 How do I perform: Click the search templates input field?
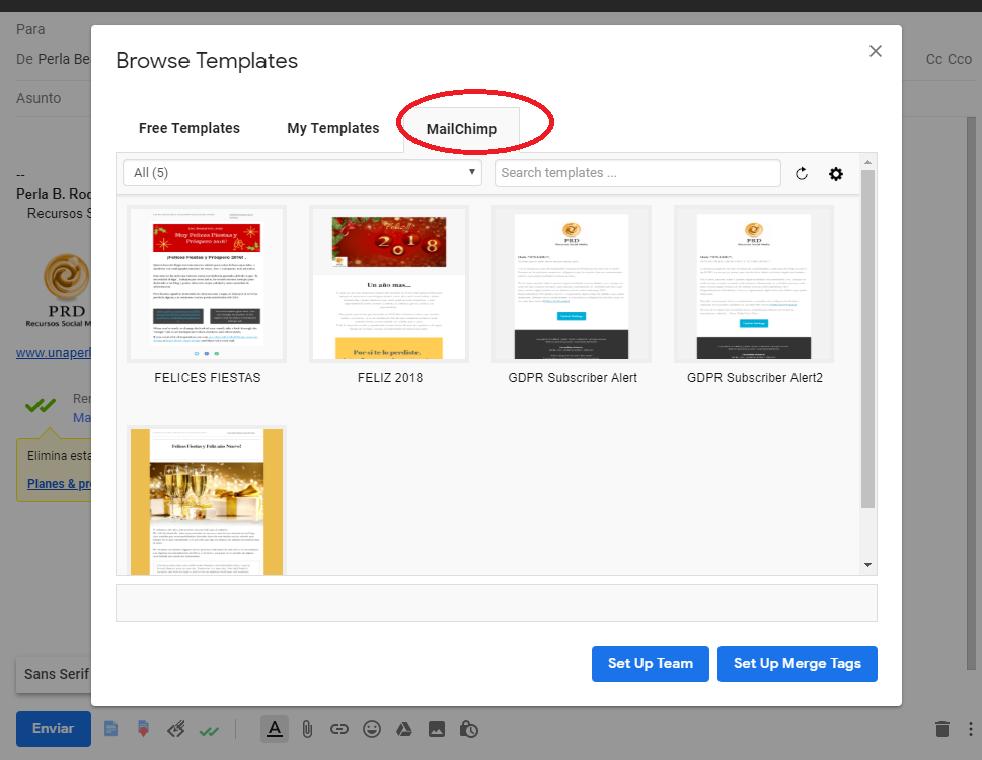637,172
